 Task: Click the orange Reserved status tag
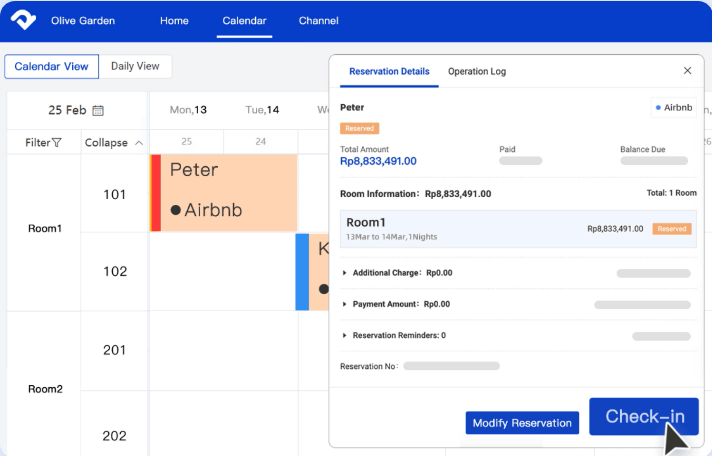coord(359,128)
